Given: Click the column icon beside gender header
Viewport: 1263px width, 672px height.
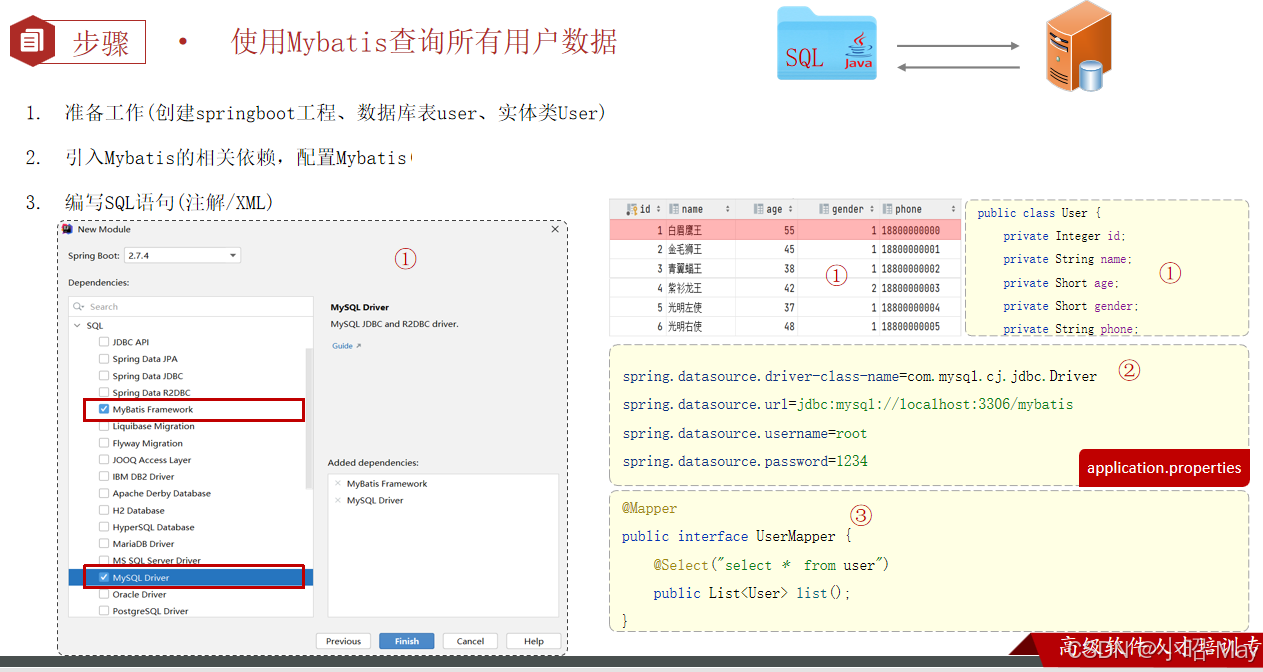Looking at the screenshot, I should click(x=824, y=209).
